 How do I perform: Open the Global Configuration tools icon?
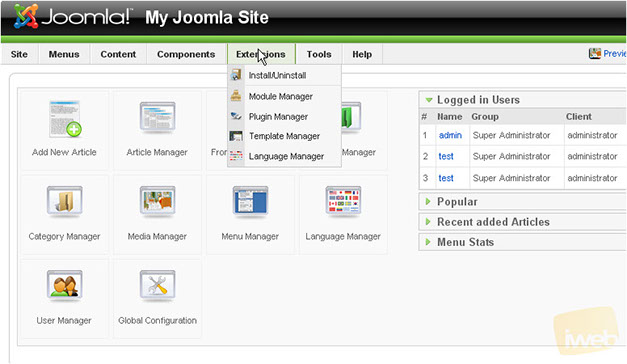[158, 285]
